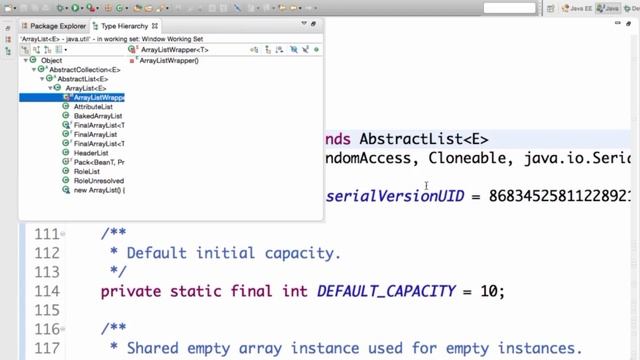This screenshot has width=640, height=360.
Task: Click serialVersionUID in the editor
Action: 395,196
